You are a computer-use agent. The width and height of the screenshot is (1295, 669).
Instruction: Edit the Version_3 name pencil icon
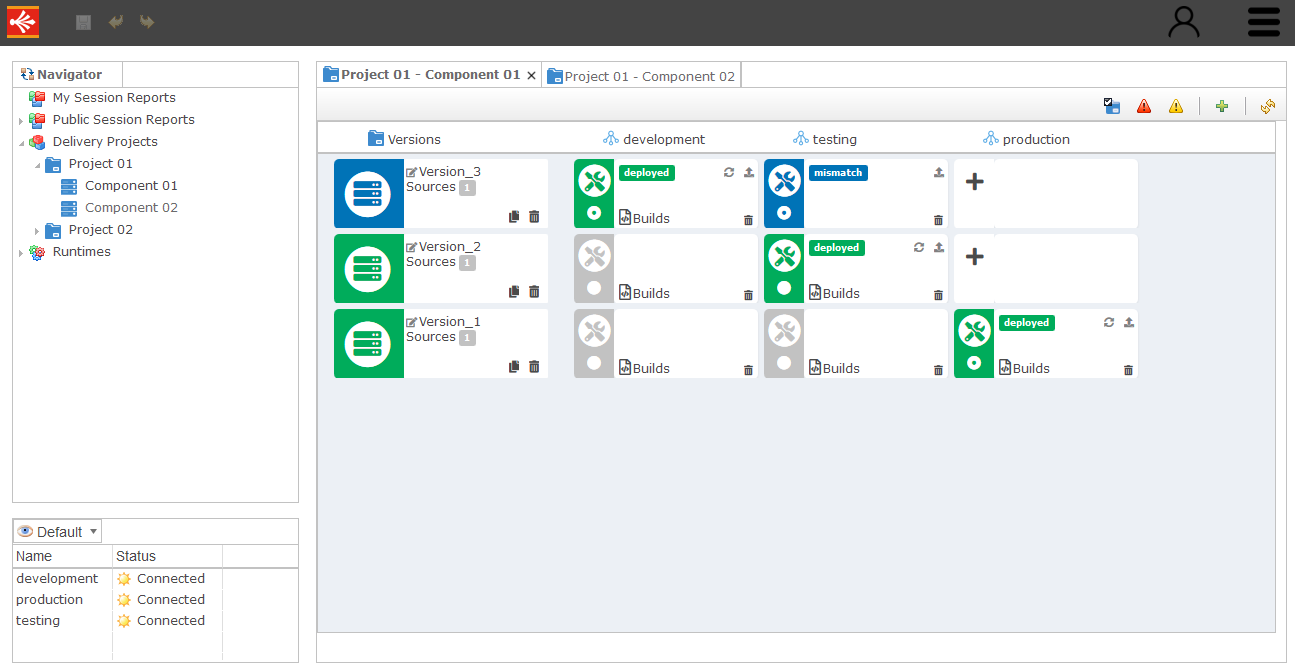(411, 173)
